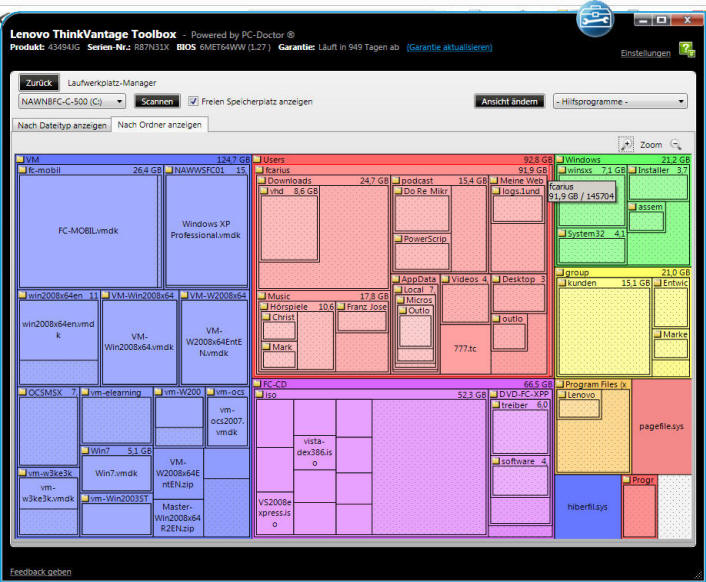The image size is (706, 582).
Task: Click the Downloads folder icon
Action: 262,180
